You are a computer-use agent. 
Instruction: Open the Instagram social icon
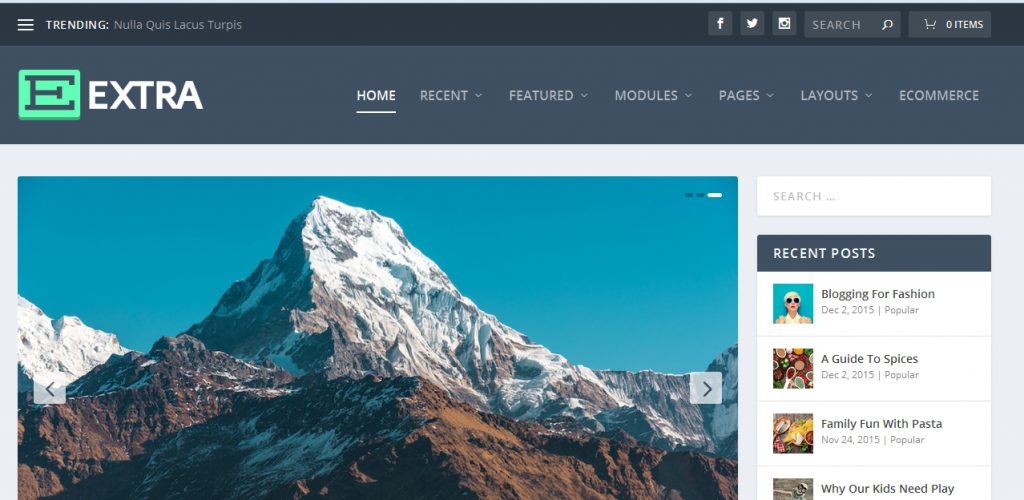point(784,24)
